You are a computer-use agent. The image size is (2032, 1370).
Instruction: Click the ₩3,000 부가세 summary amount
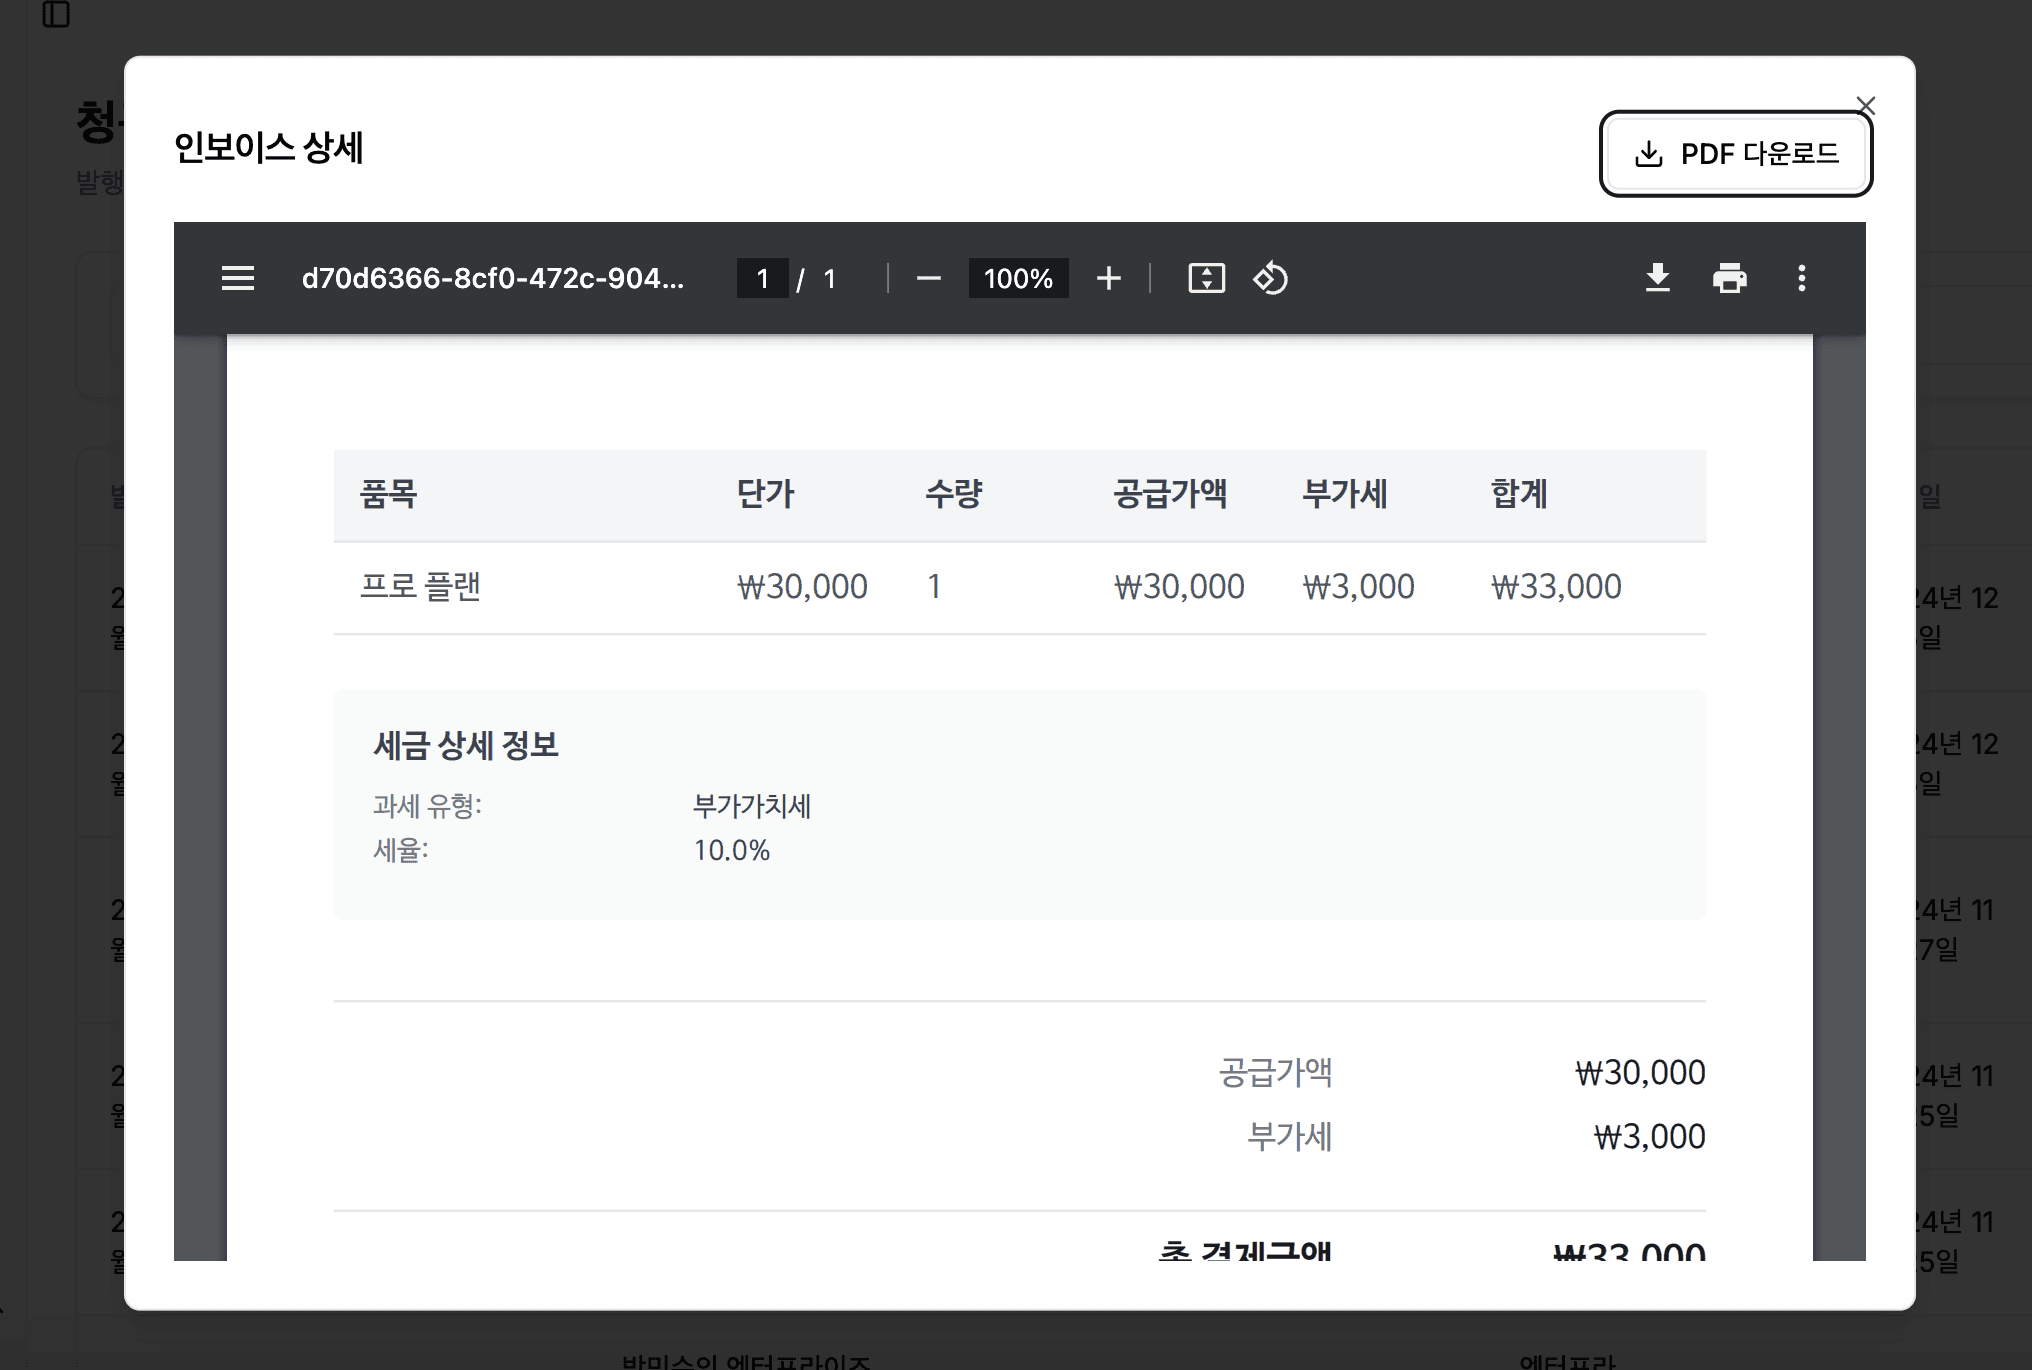(x=1649, y=1137)
